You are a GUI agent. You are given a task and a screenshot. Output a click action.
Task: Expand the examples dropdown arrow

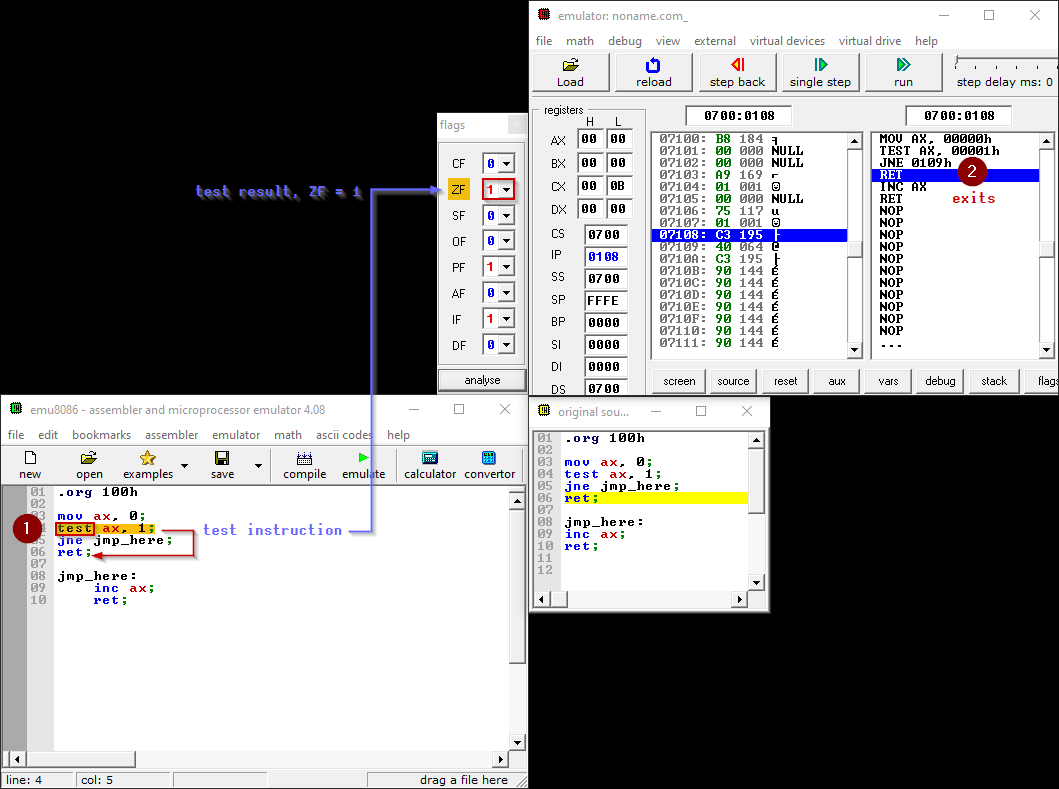coord(184,466)
